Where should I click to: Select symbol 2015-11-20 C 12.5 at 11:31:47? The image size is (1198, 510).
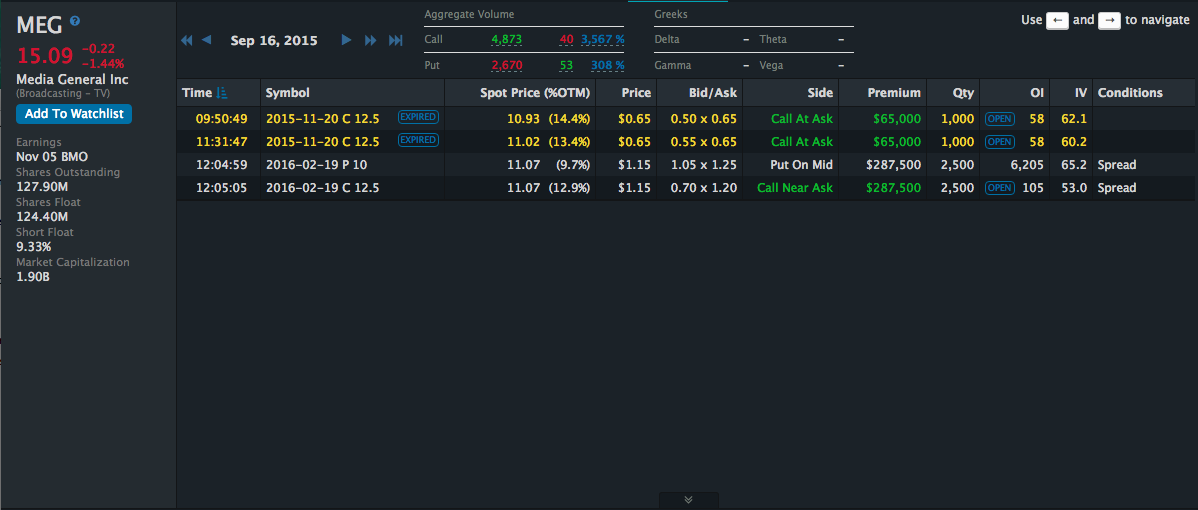tap(322, 141)
